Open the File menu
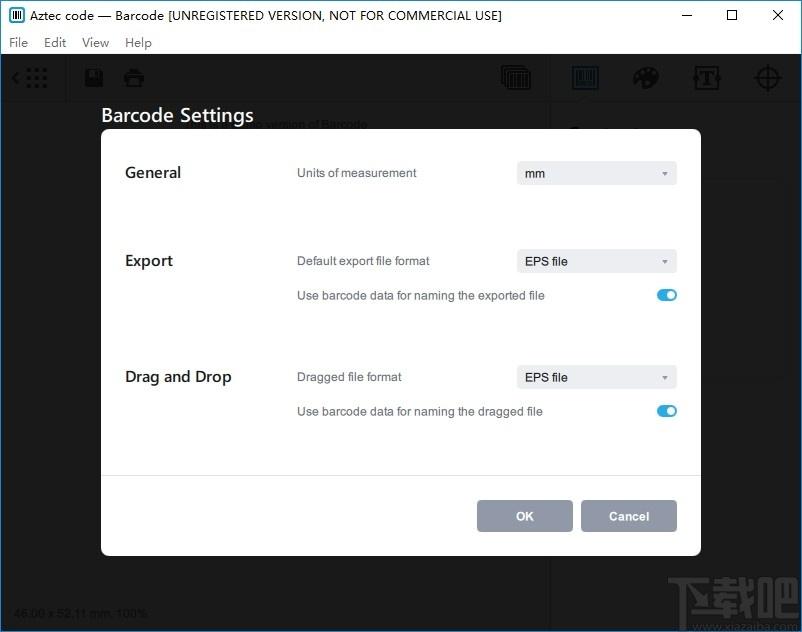This screenshot has width=802, height=632. tap(18, 42)
